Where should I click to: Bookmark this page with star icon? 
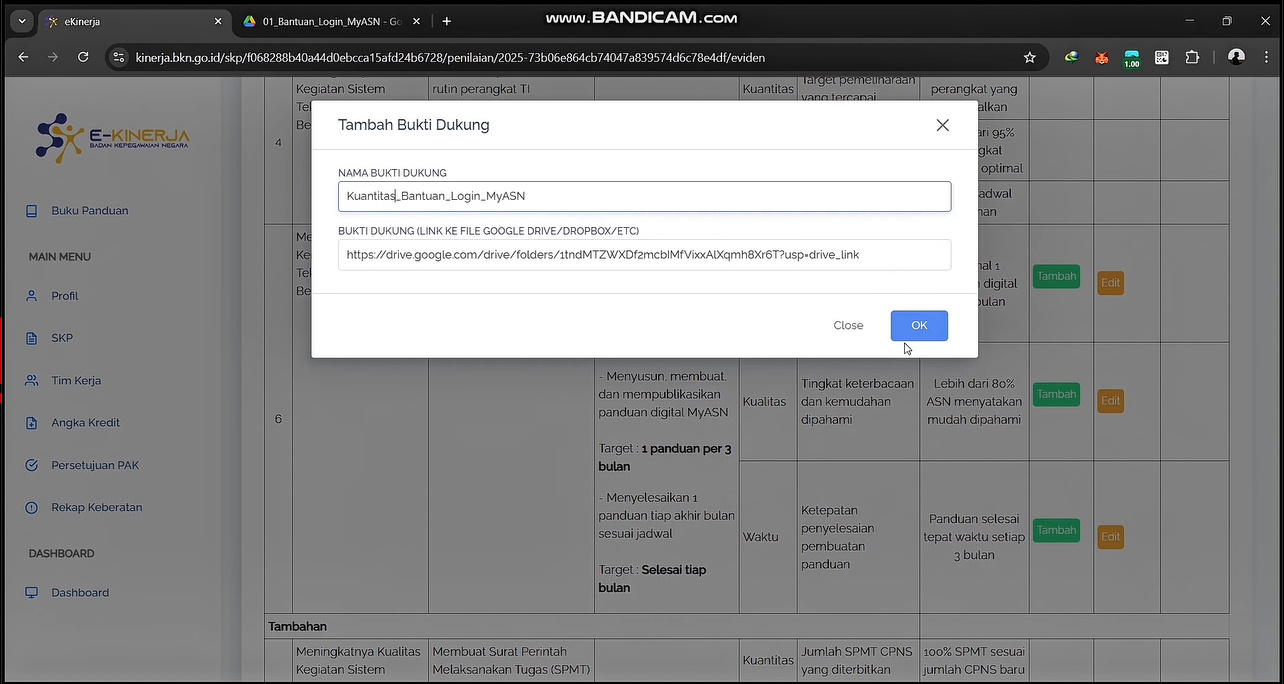pos(1030,58)
